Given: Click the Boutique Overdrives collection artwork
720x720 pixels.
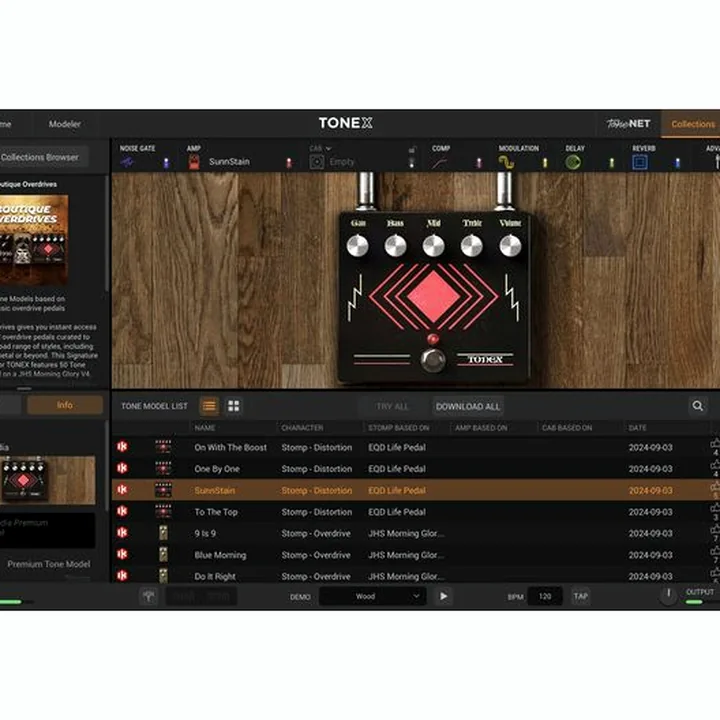Looking at the screenshot, I should pos(34,240).
